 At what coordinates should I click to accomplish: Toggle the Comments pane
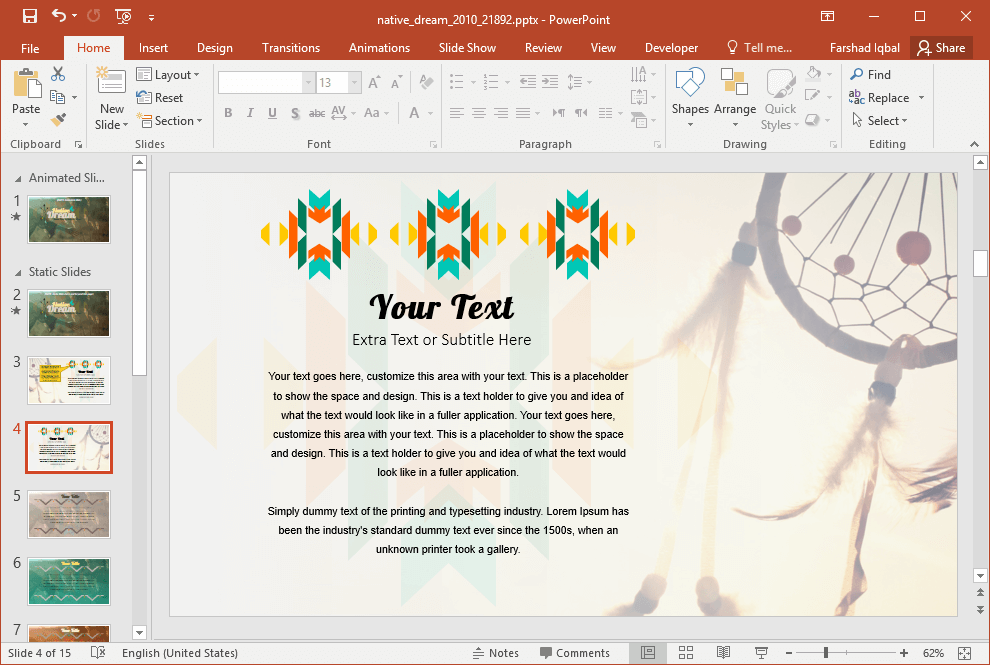tap(574, 653)
